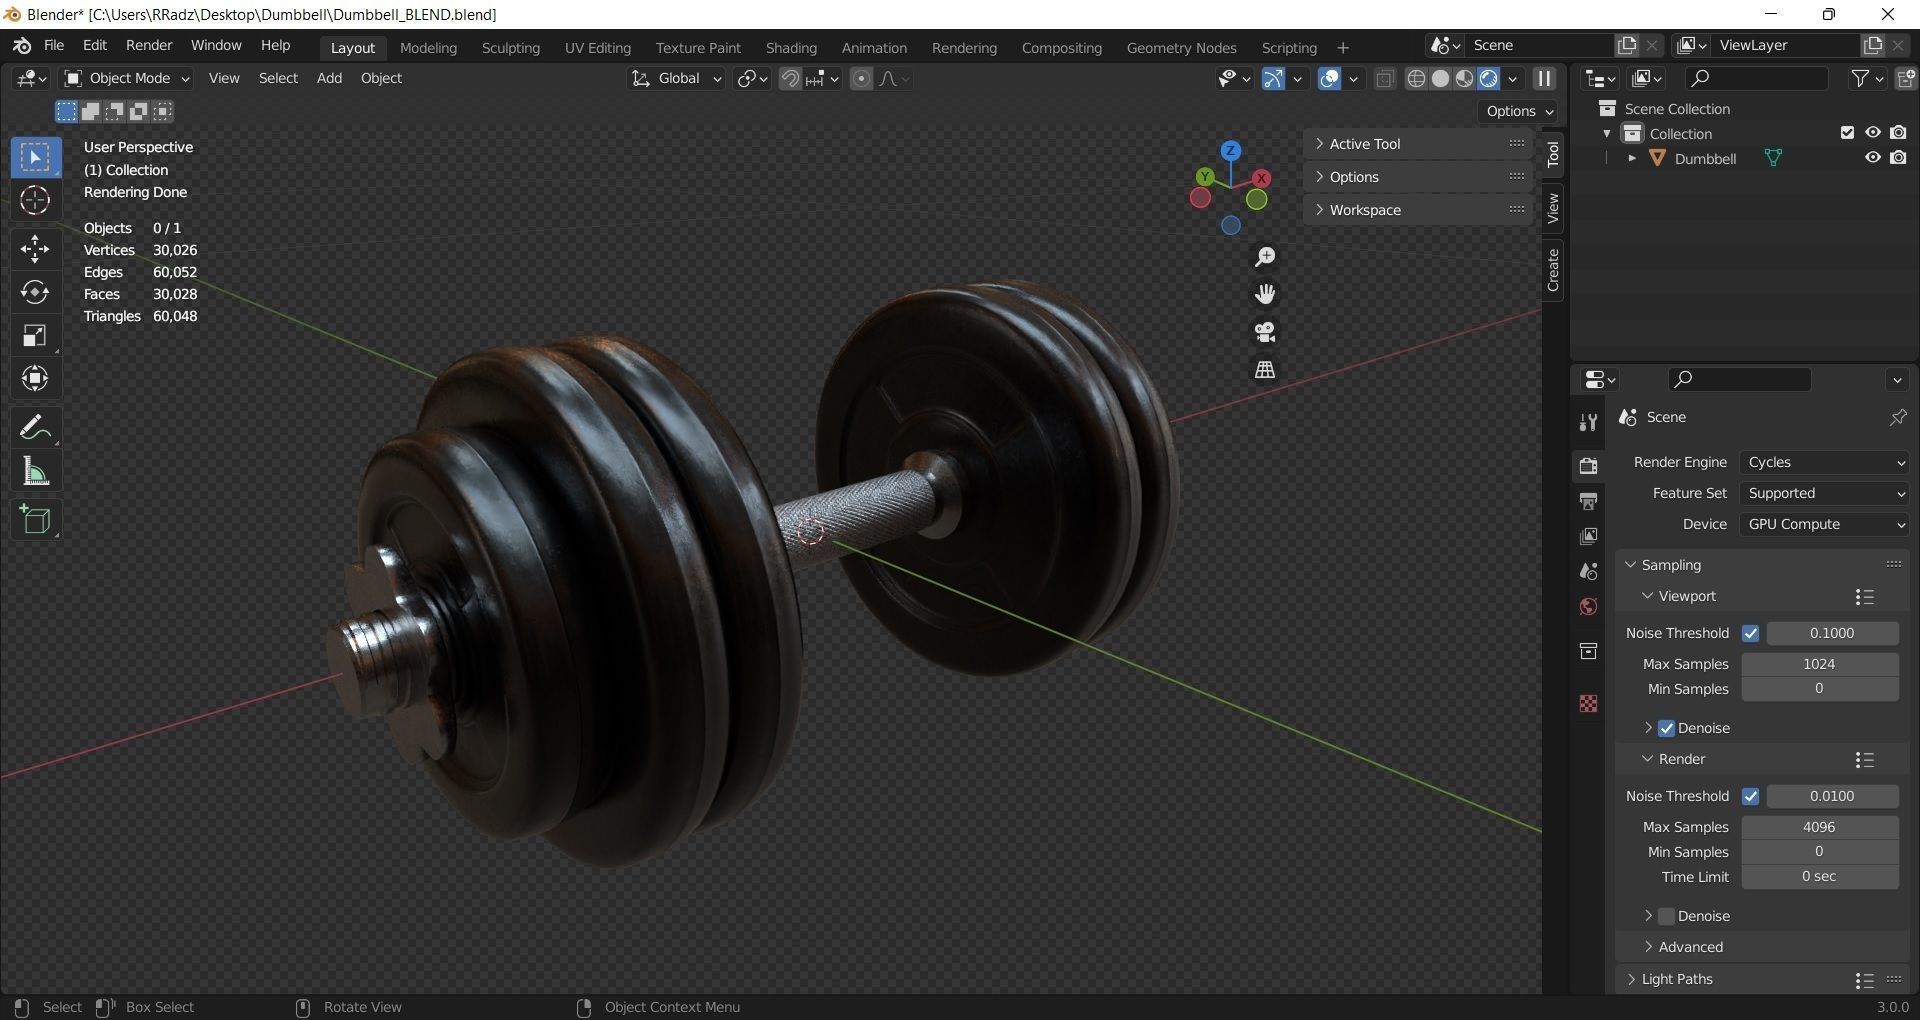Open Feature Set Supported dropdown
1920x1020 pixels.
1824,493
